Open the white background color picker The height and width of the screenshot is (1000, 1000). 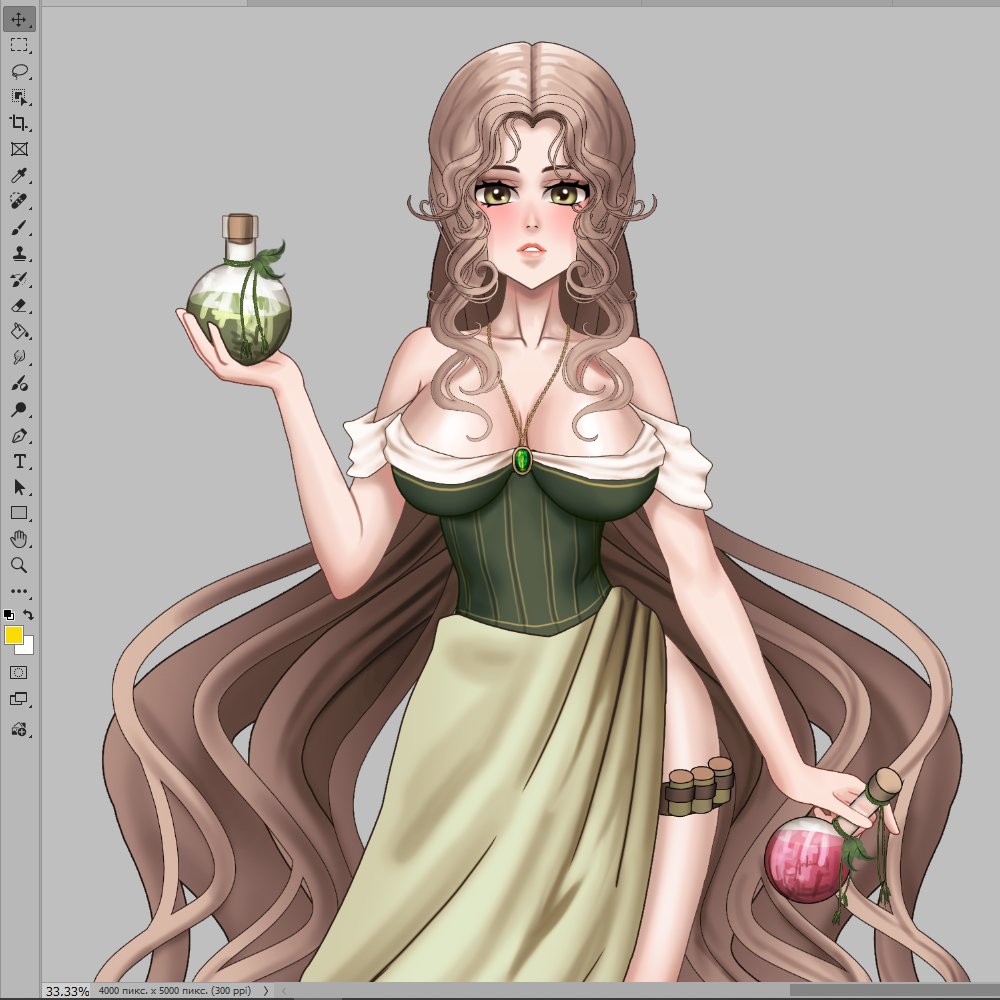pos(28,649)
